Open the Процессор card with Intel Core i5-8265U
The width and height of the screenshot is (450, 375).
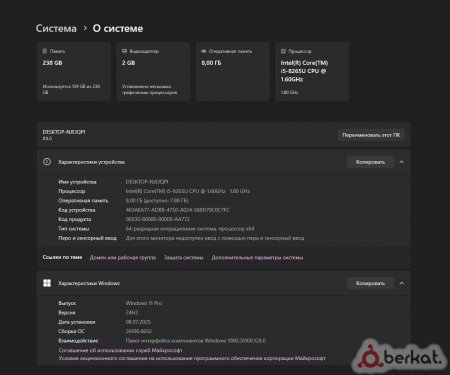pos(312,71)
